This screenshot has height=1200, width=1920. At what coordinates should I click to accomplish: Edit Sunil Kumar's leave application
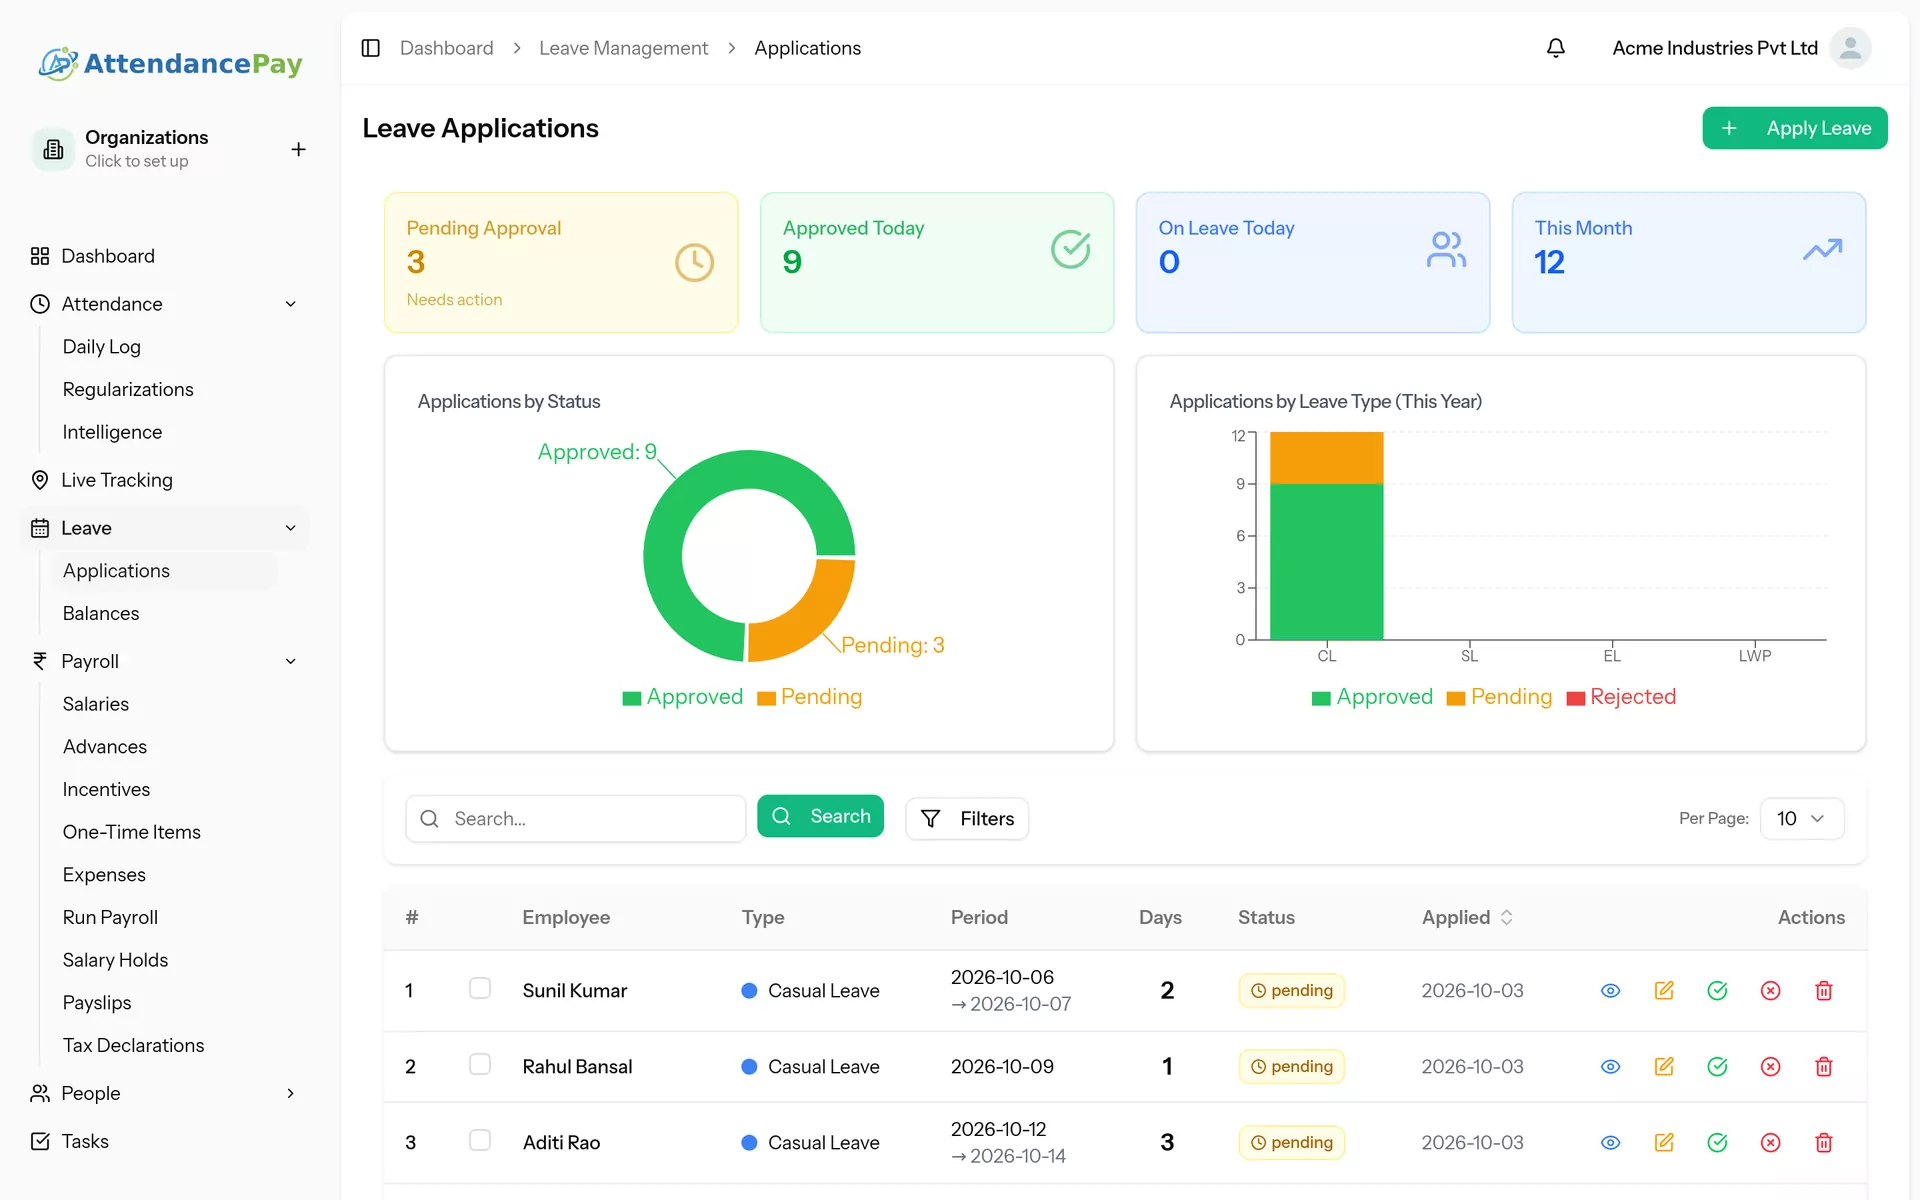(1664, 990)
